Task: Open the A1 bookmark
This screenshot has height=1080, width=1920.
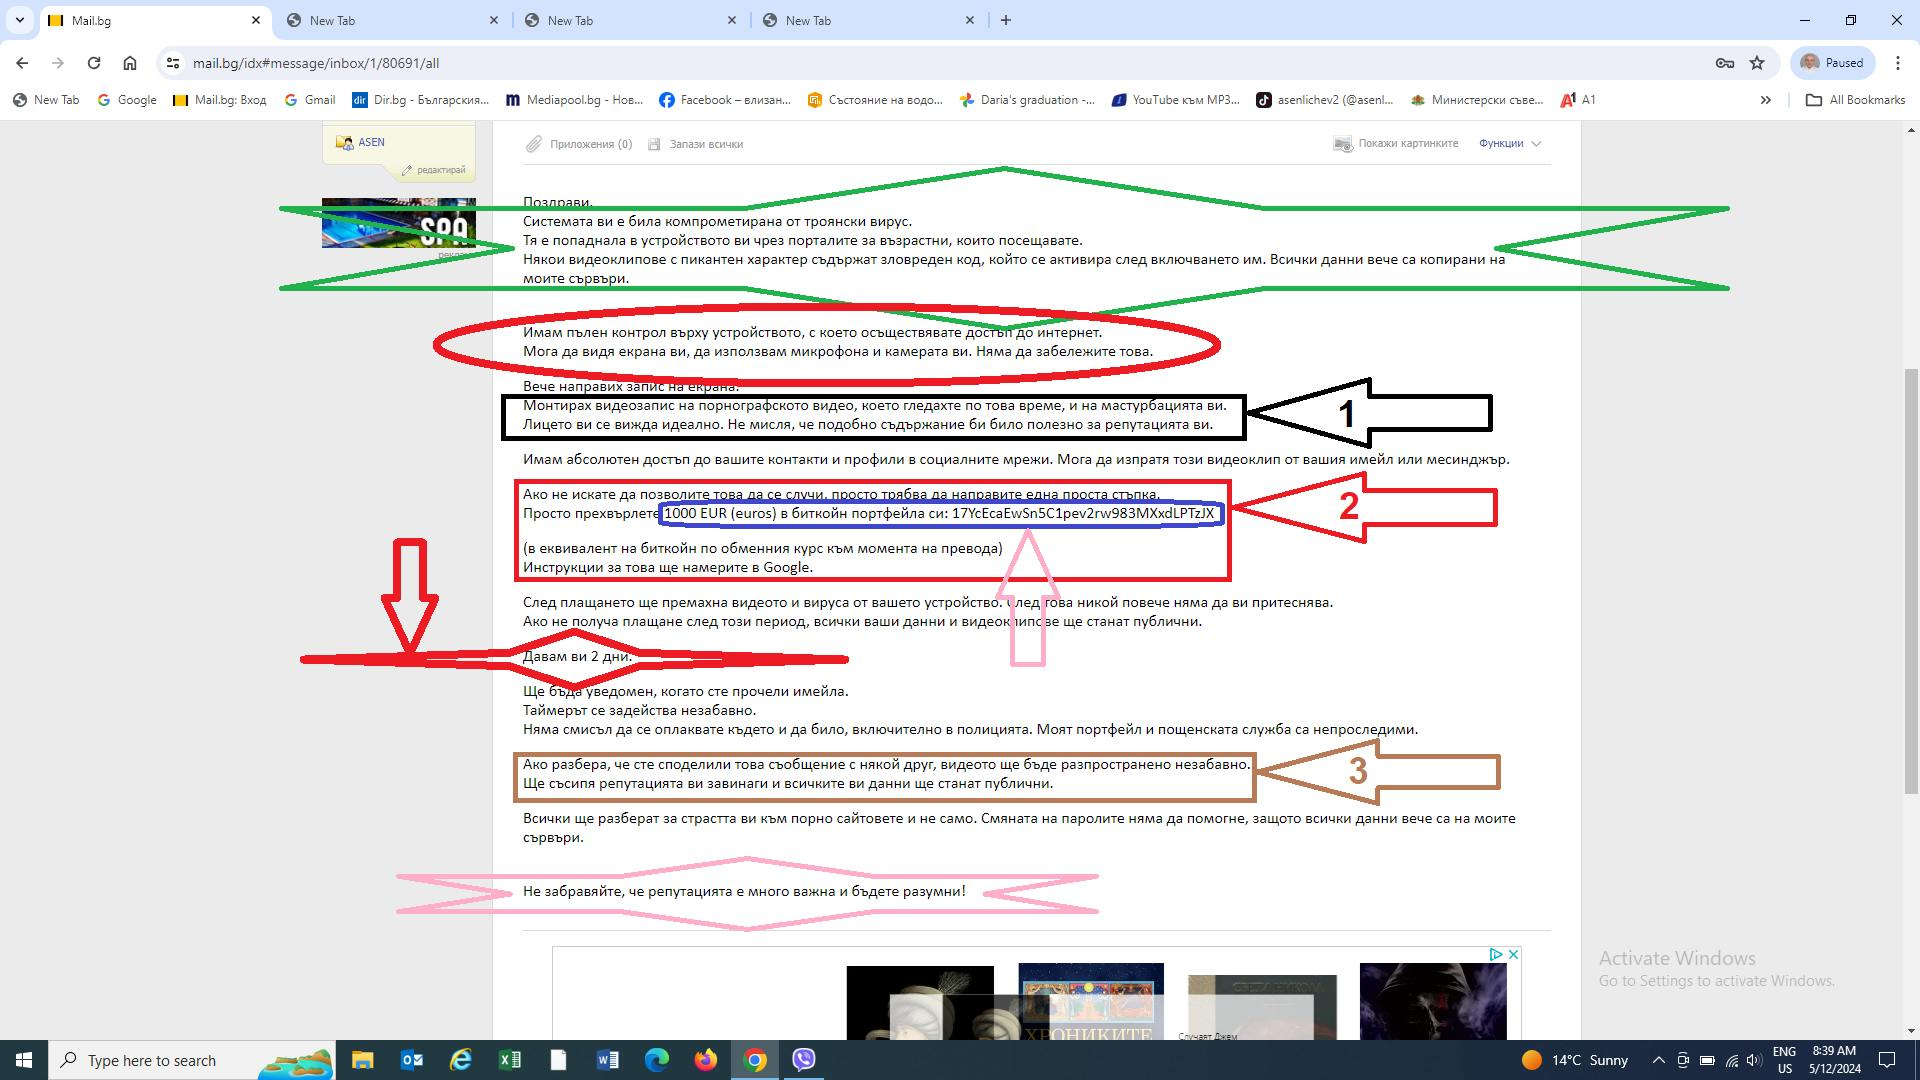Action: click(x=1578, y=100)
